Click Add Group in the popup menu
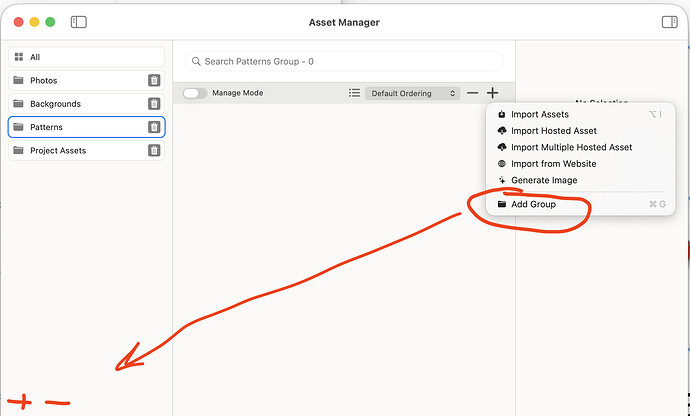 click(533, 204)
